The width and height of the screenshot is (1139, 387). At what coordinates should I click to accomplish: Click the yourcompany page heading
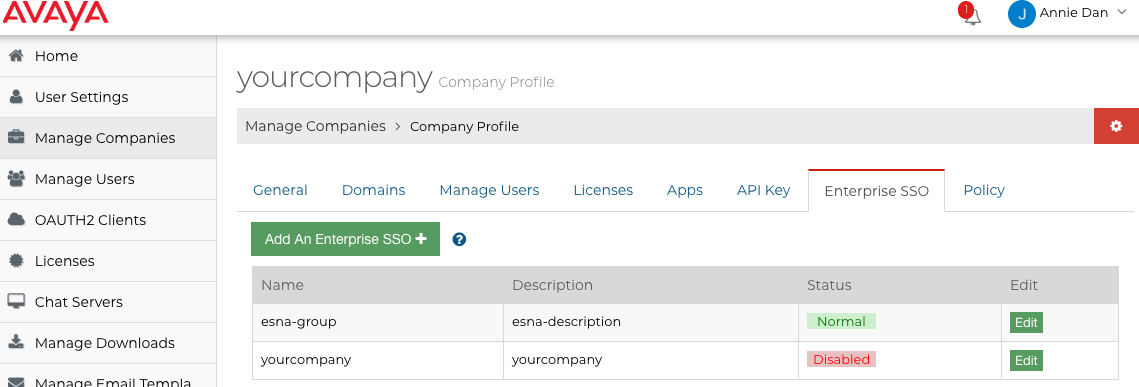334,78
